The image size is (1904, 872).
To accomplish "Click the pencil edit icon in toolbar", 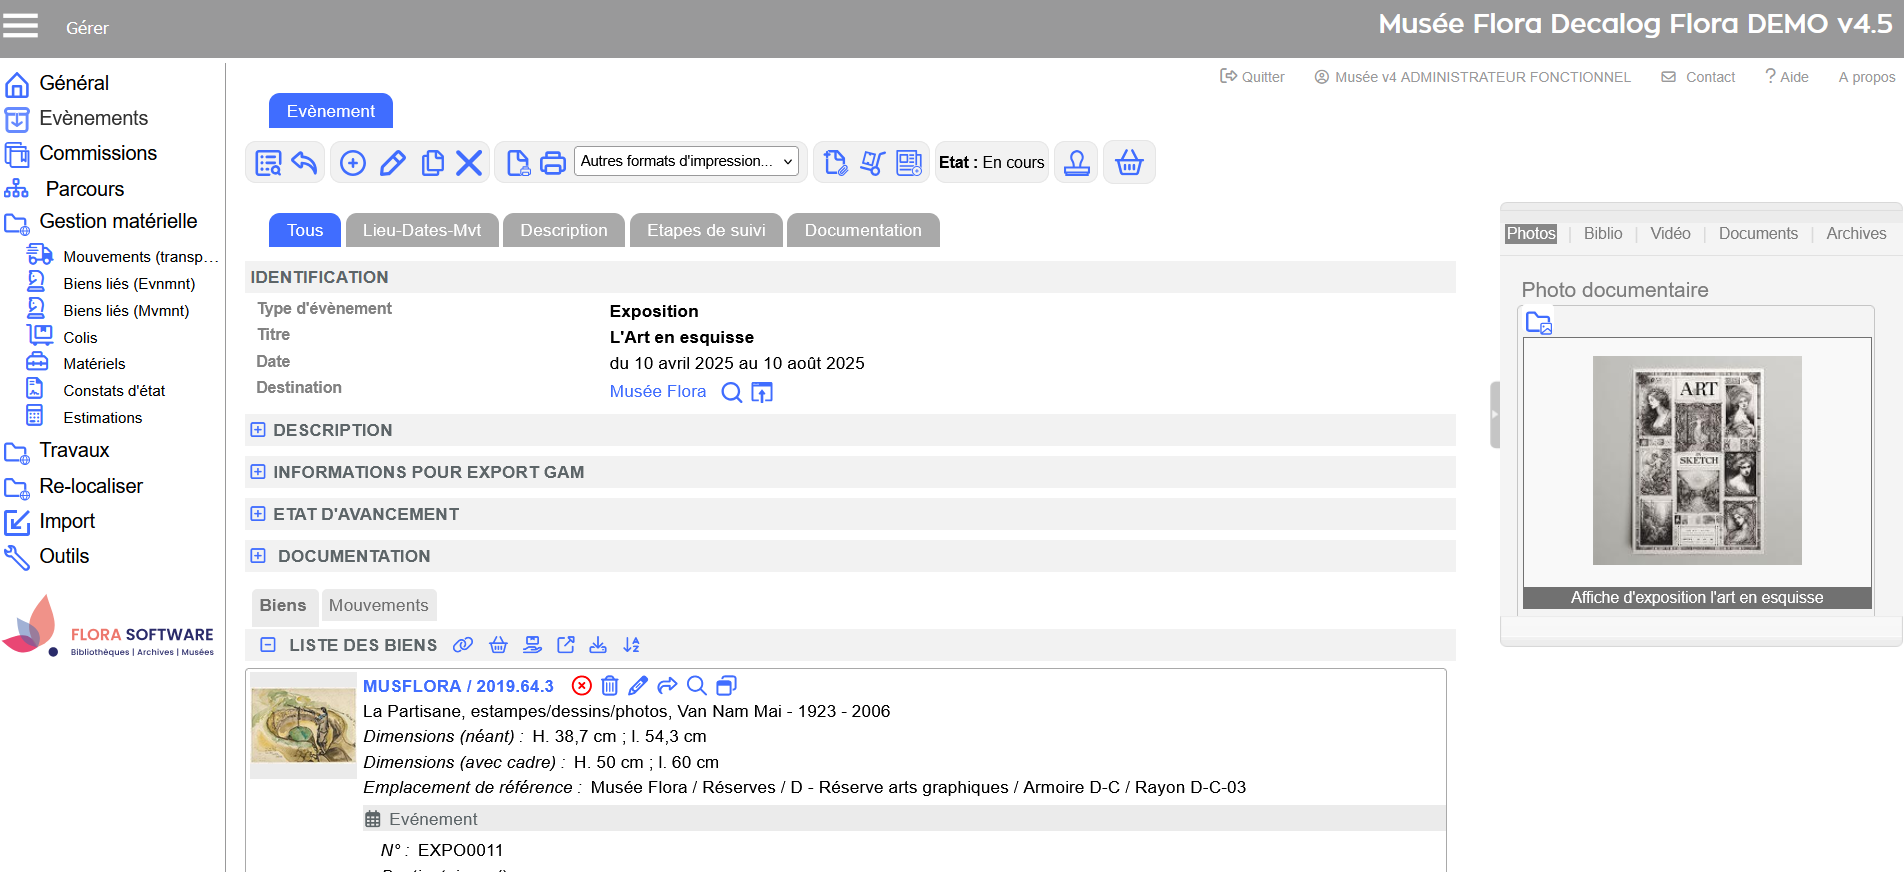I will 393,163.
